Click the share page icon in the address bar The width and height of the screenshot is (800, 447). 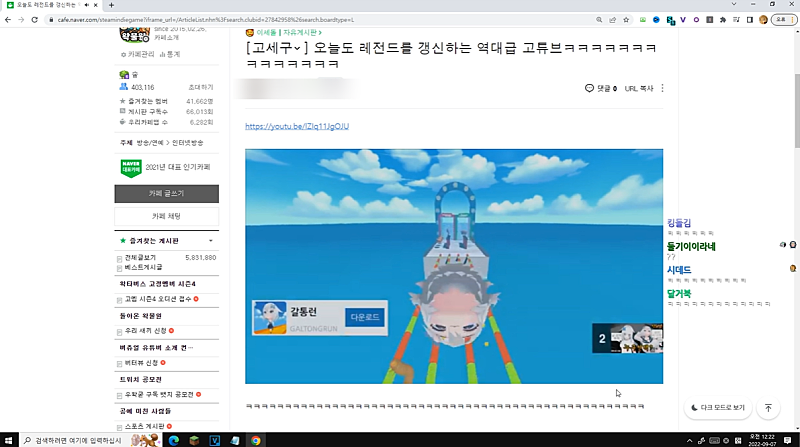(612, 20)
